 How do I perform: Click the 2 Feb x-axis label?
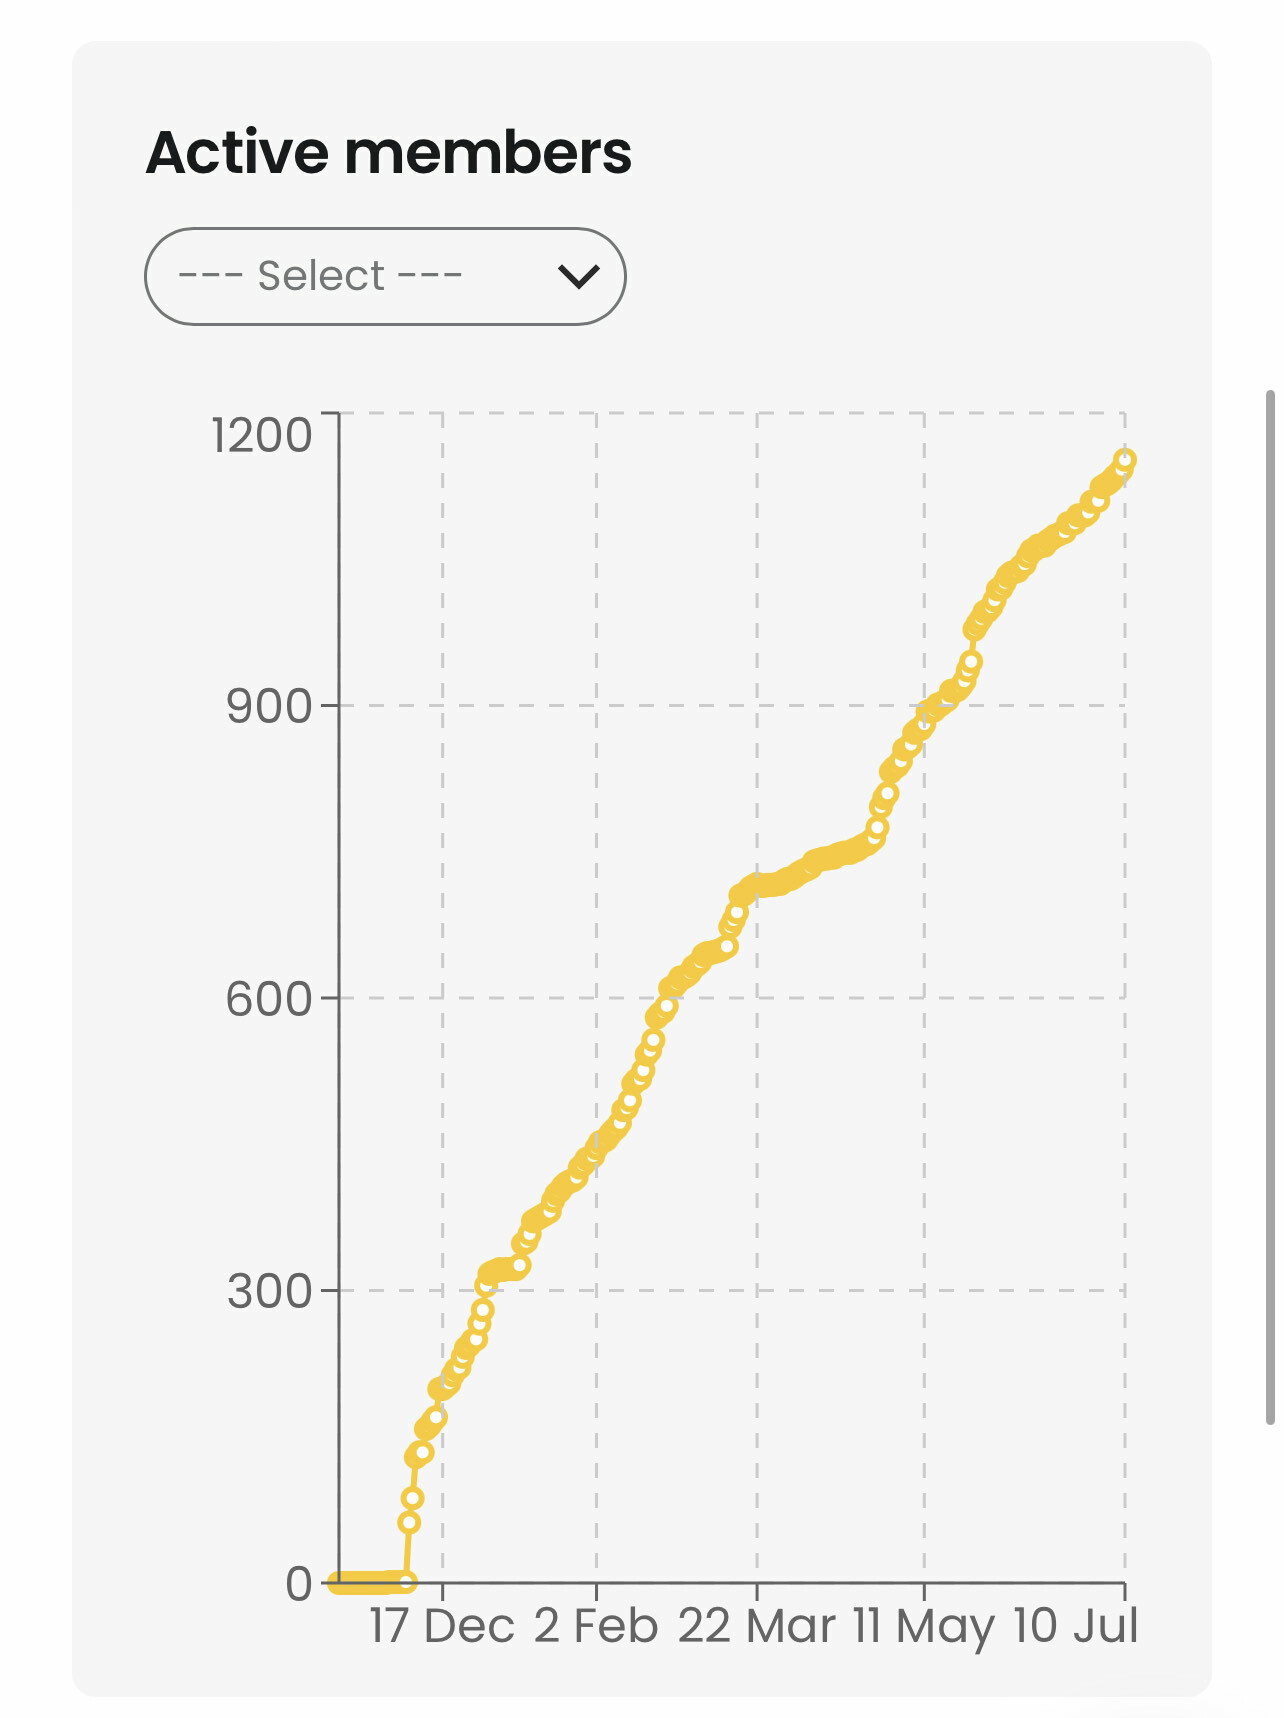[596, 1626]
